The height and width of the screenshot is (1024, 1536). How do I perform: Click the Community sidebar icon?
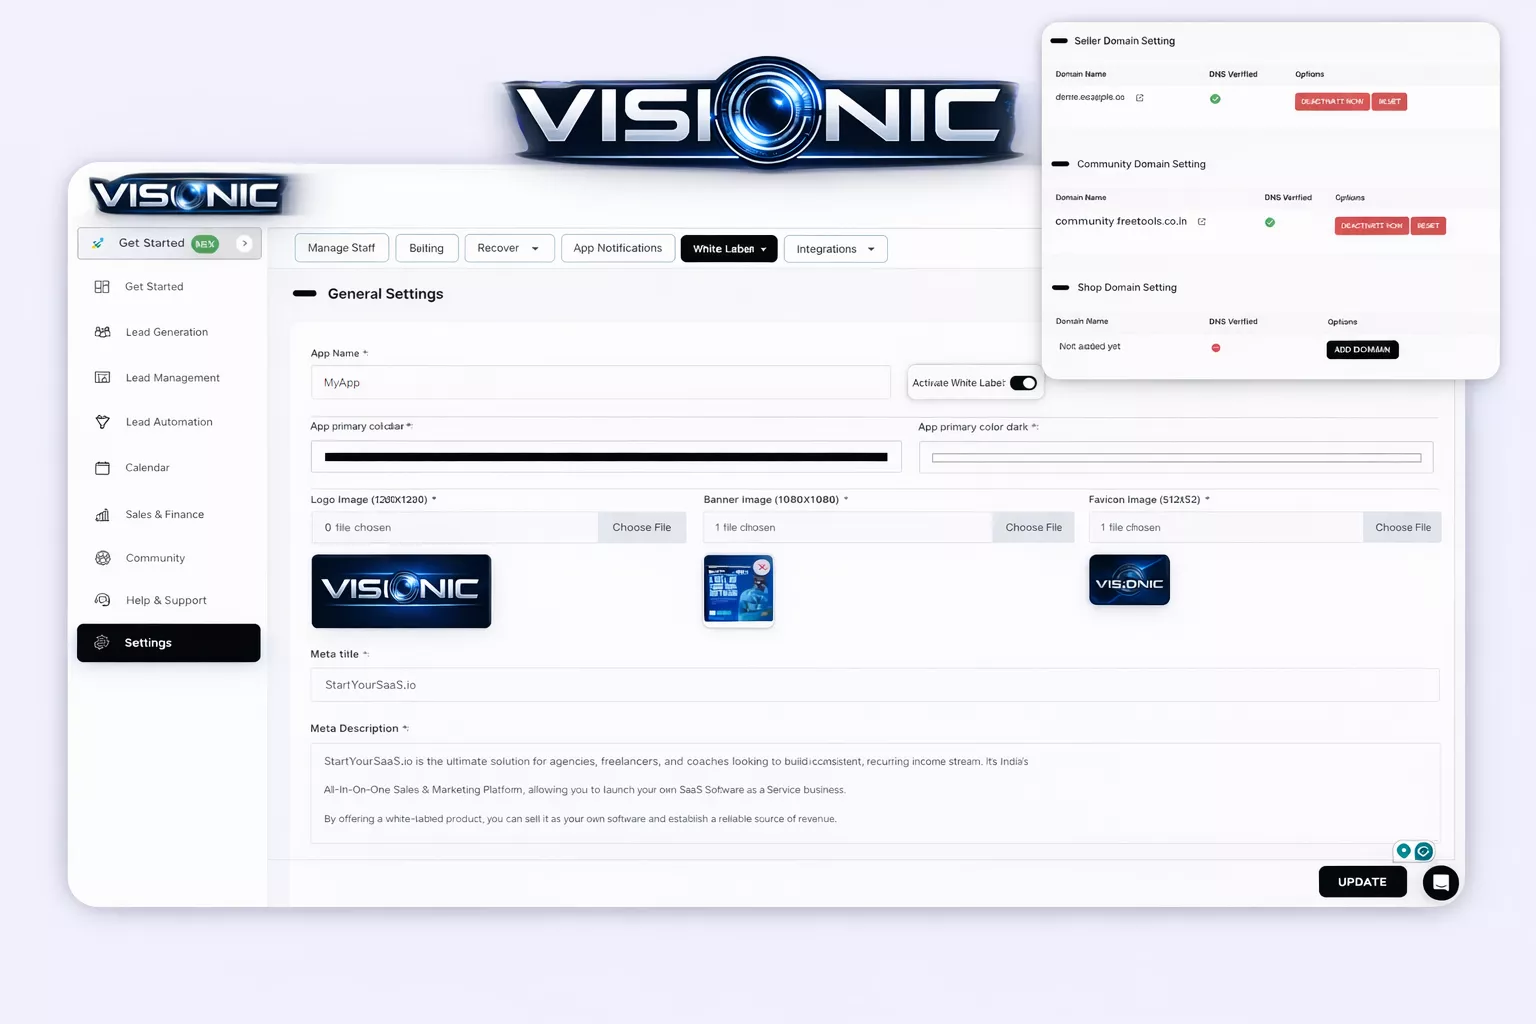102,558
